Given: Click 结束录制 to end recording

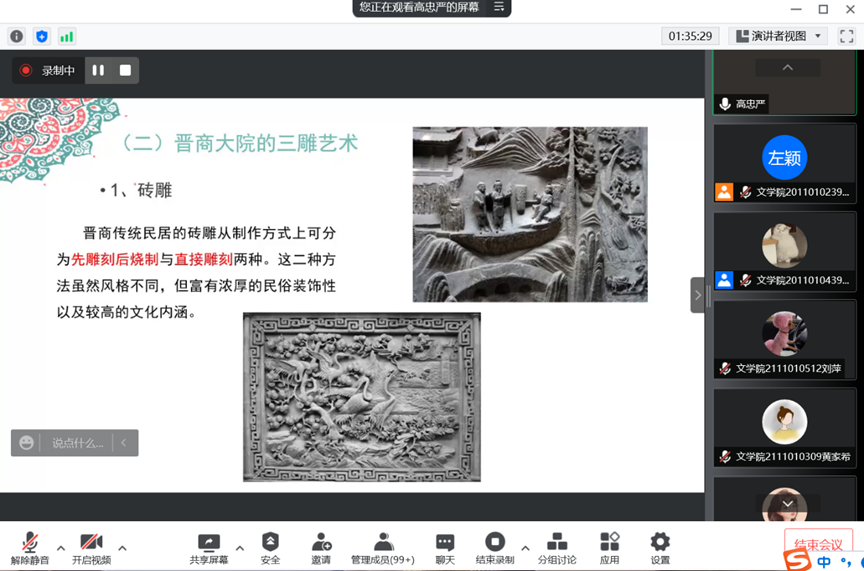Looking at the screenshot, I should pyautogui.click(x=494, y=547).
